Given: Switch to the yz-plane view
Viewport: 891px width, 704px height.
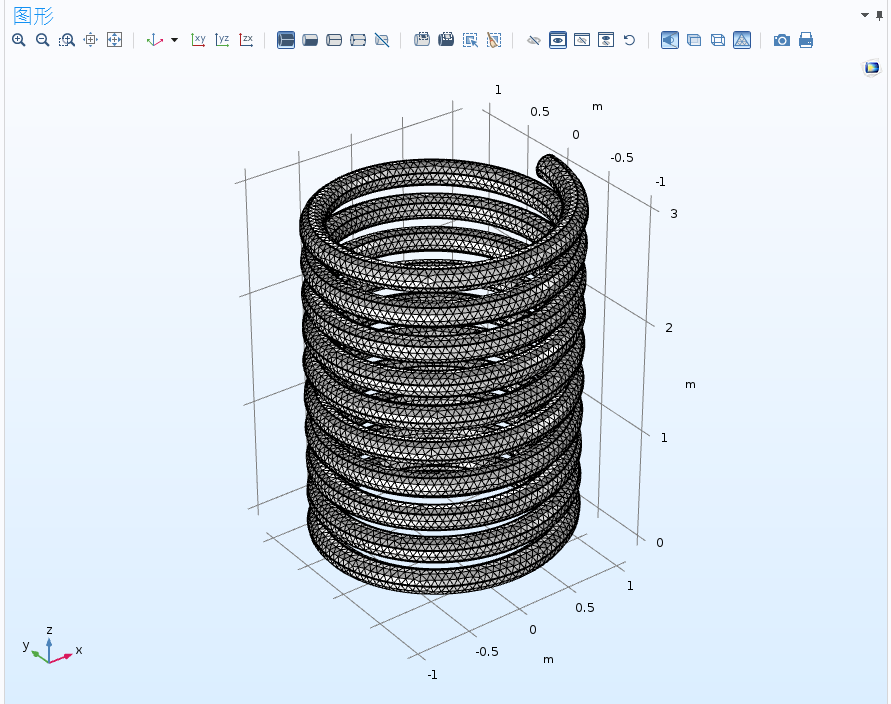Looking at the screenshot, I should coord(222,40).
